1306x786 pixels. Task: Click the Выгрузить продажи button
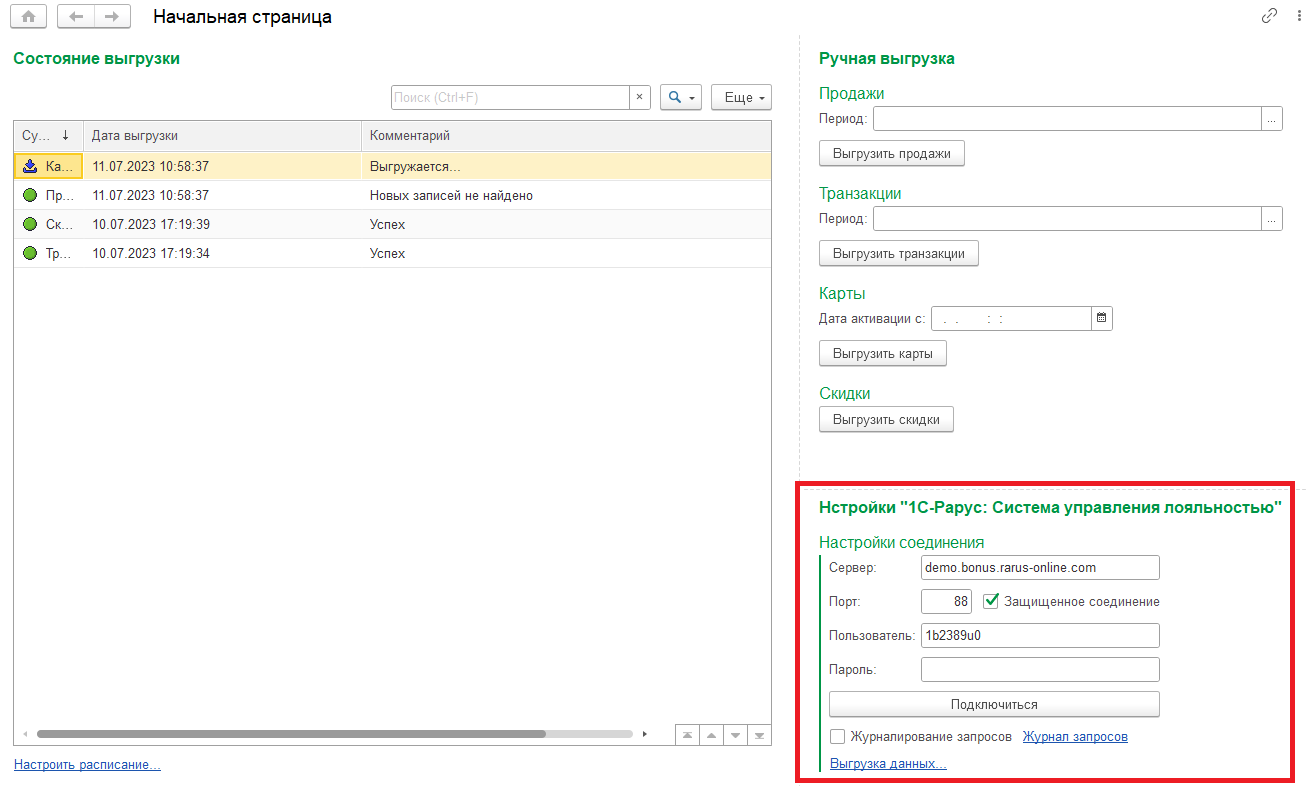coord(892,153)
